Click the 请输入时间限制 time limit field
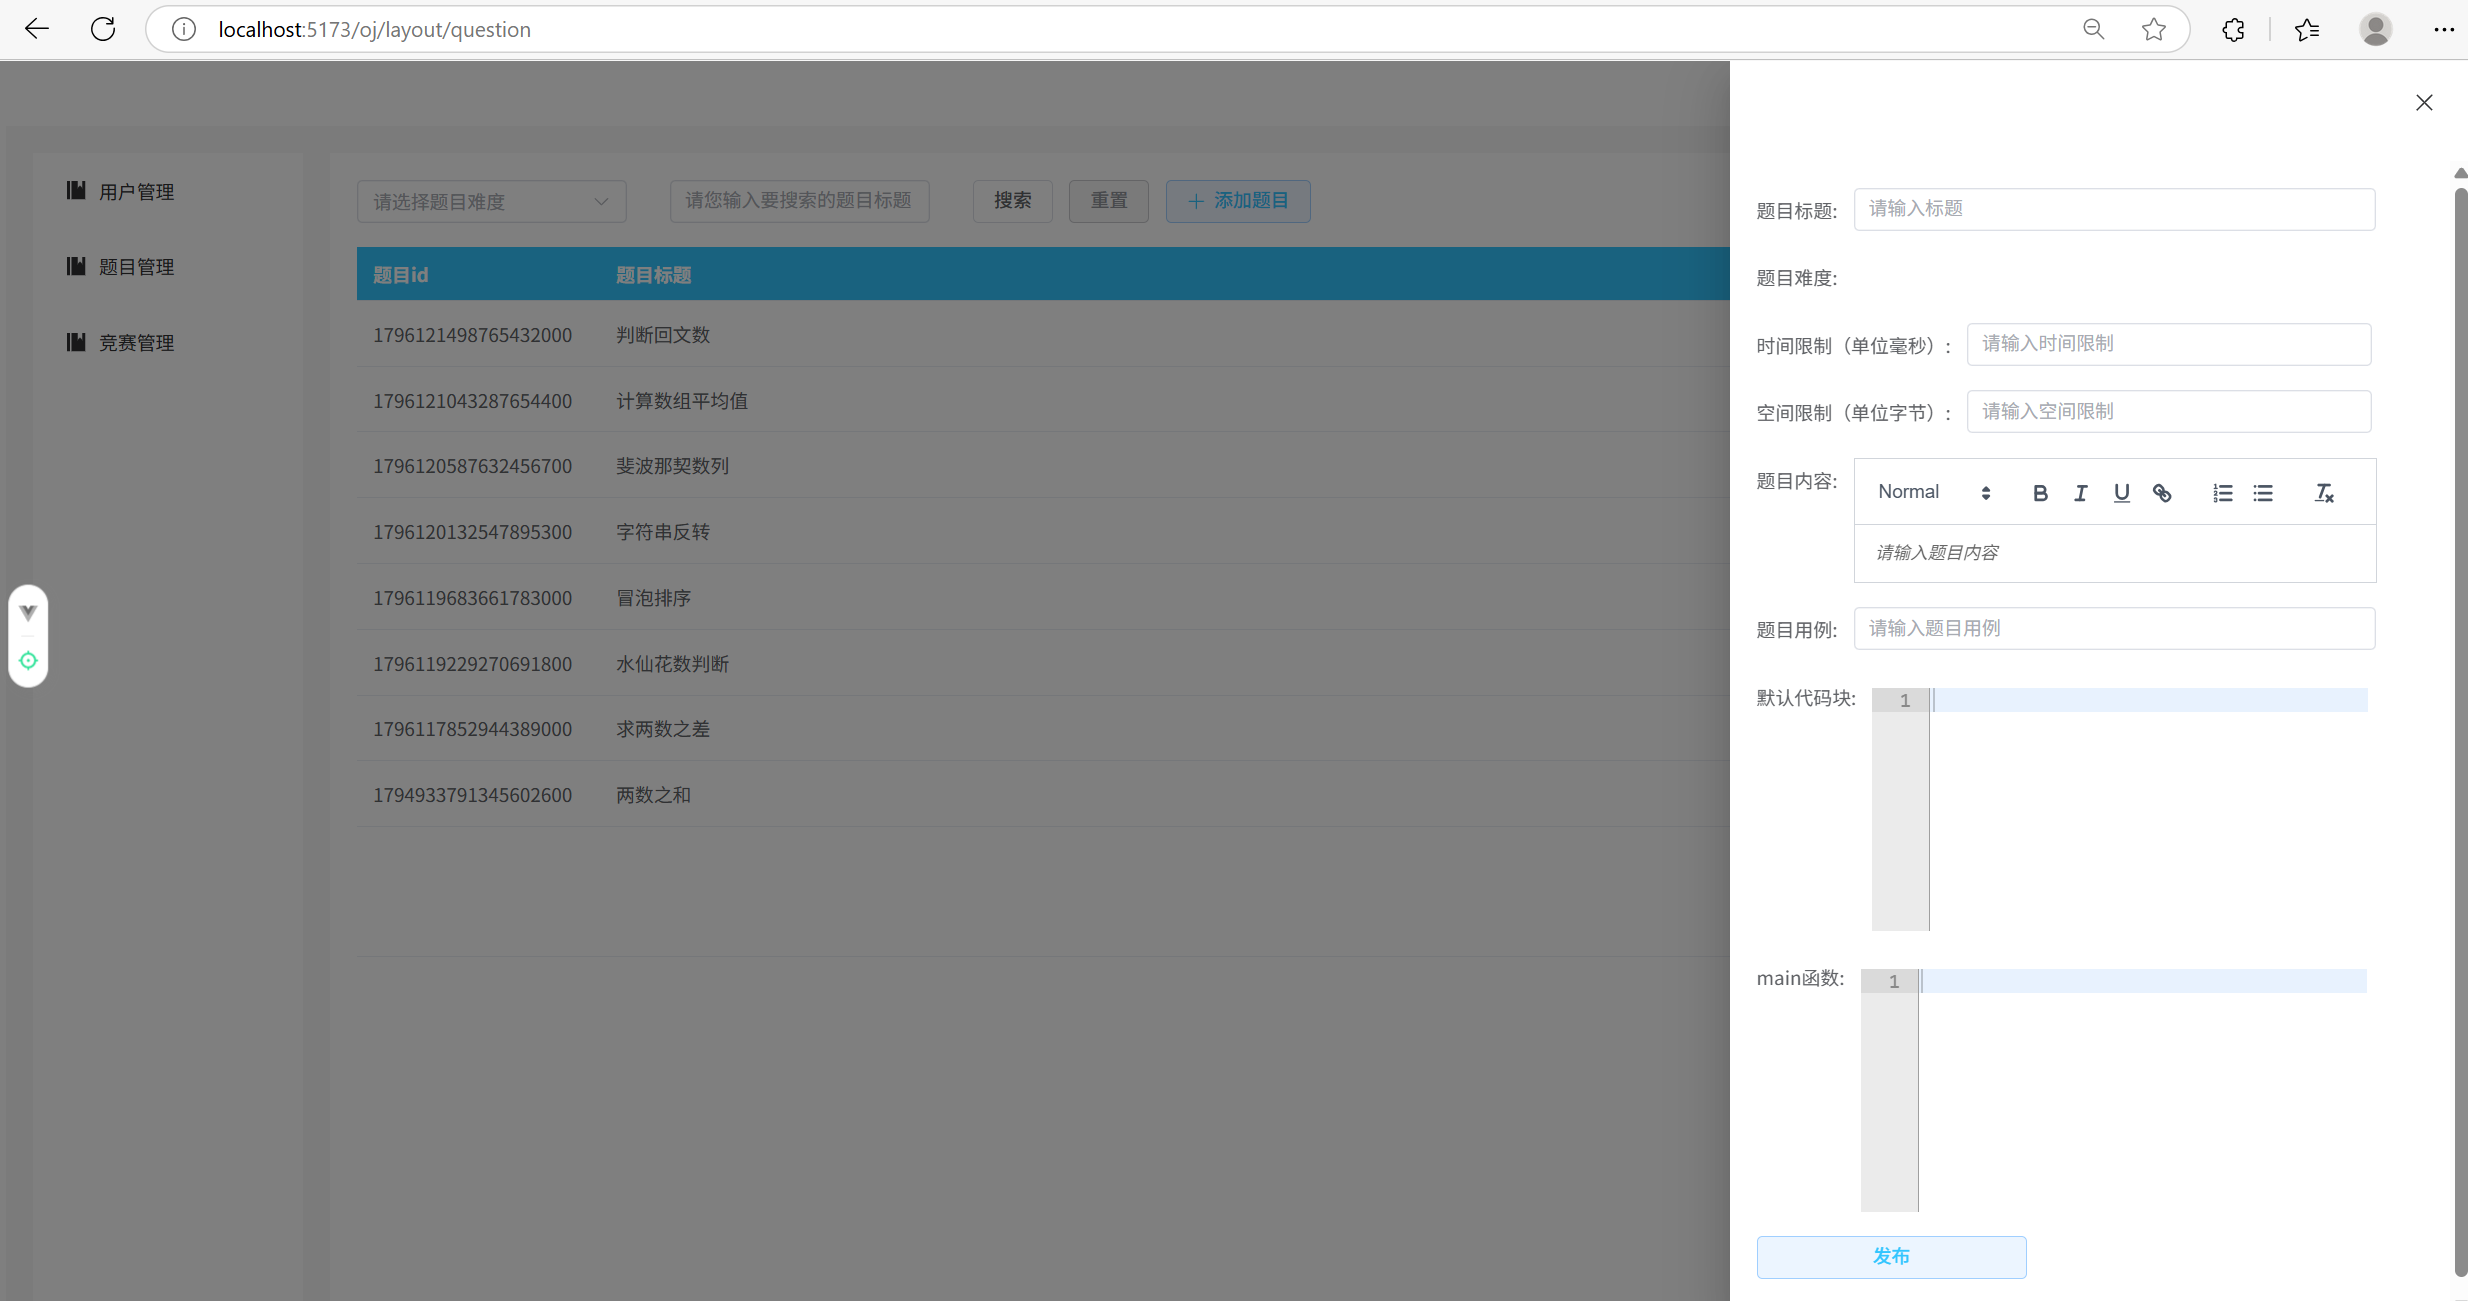The height and width of the screenshot is (1301, 2468). pos(2168,344)
